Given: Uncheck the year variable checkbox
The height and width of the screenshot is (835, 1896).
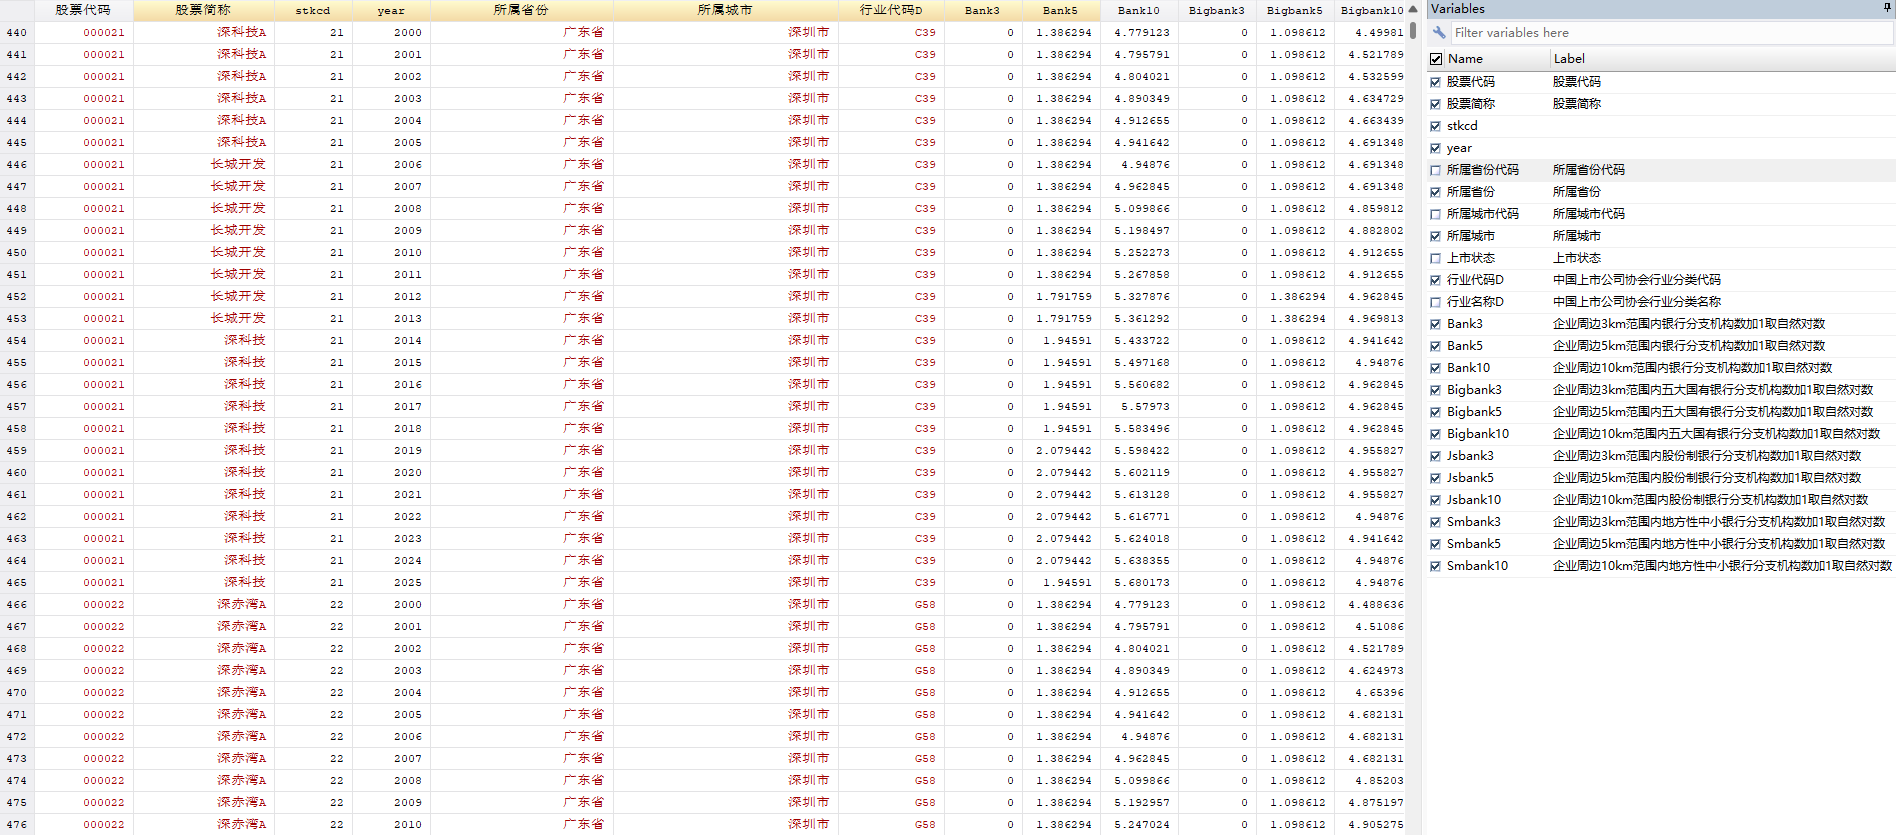Looking at the screenshot, I should tap(1436, 148).
